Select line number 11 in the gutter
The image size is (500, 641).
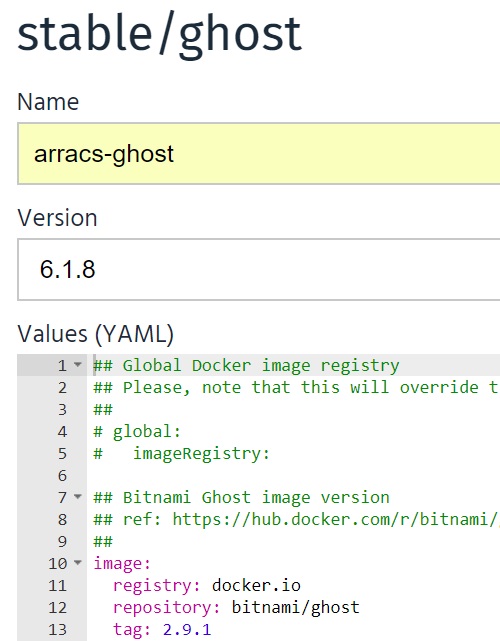tap(58, 585)
